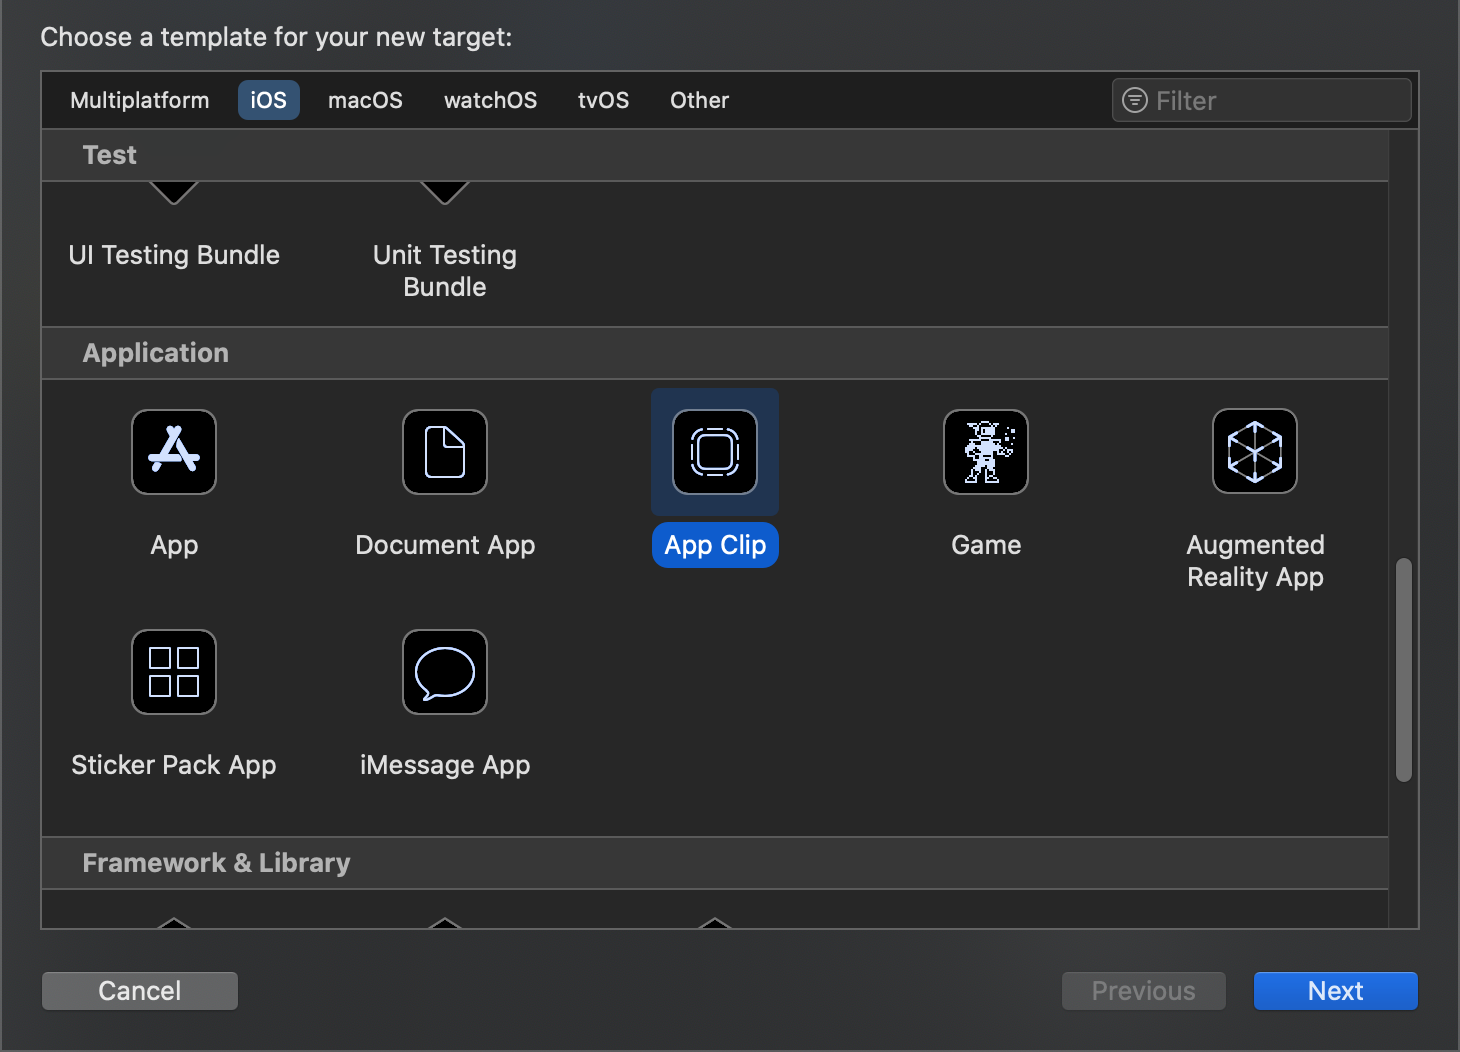1460x1052 pixels.
Task: Switch to the macOS tab
Action: 365,100
